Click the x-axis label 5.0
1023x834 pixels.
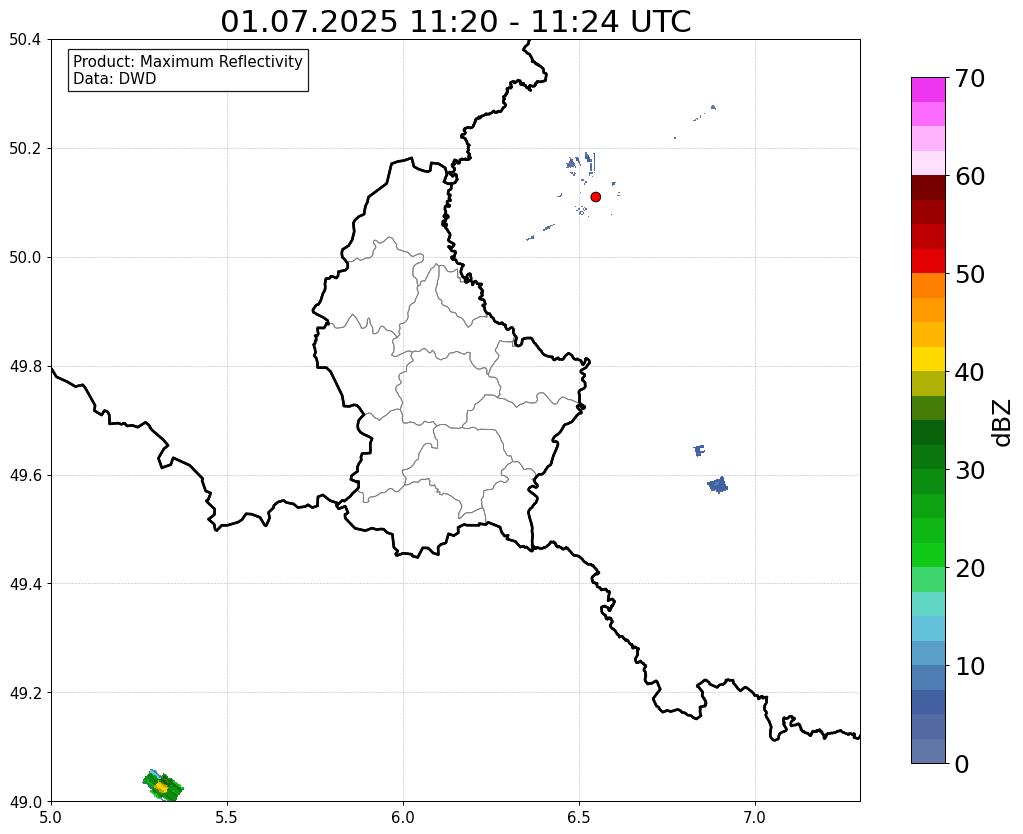[x=51, y=817]
